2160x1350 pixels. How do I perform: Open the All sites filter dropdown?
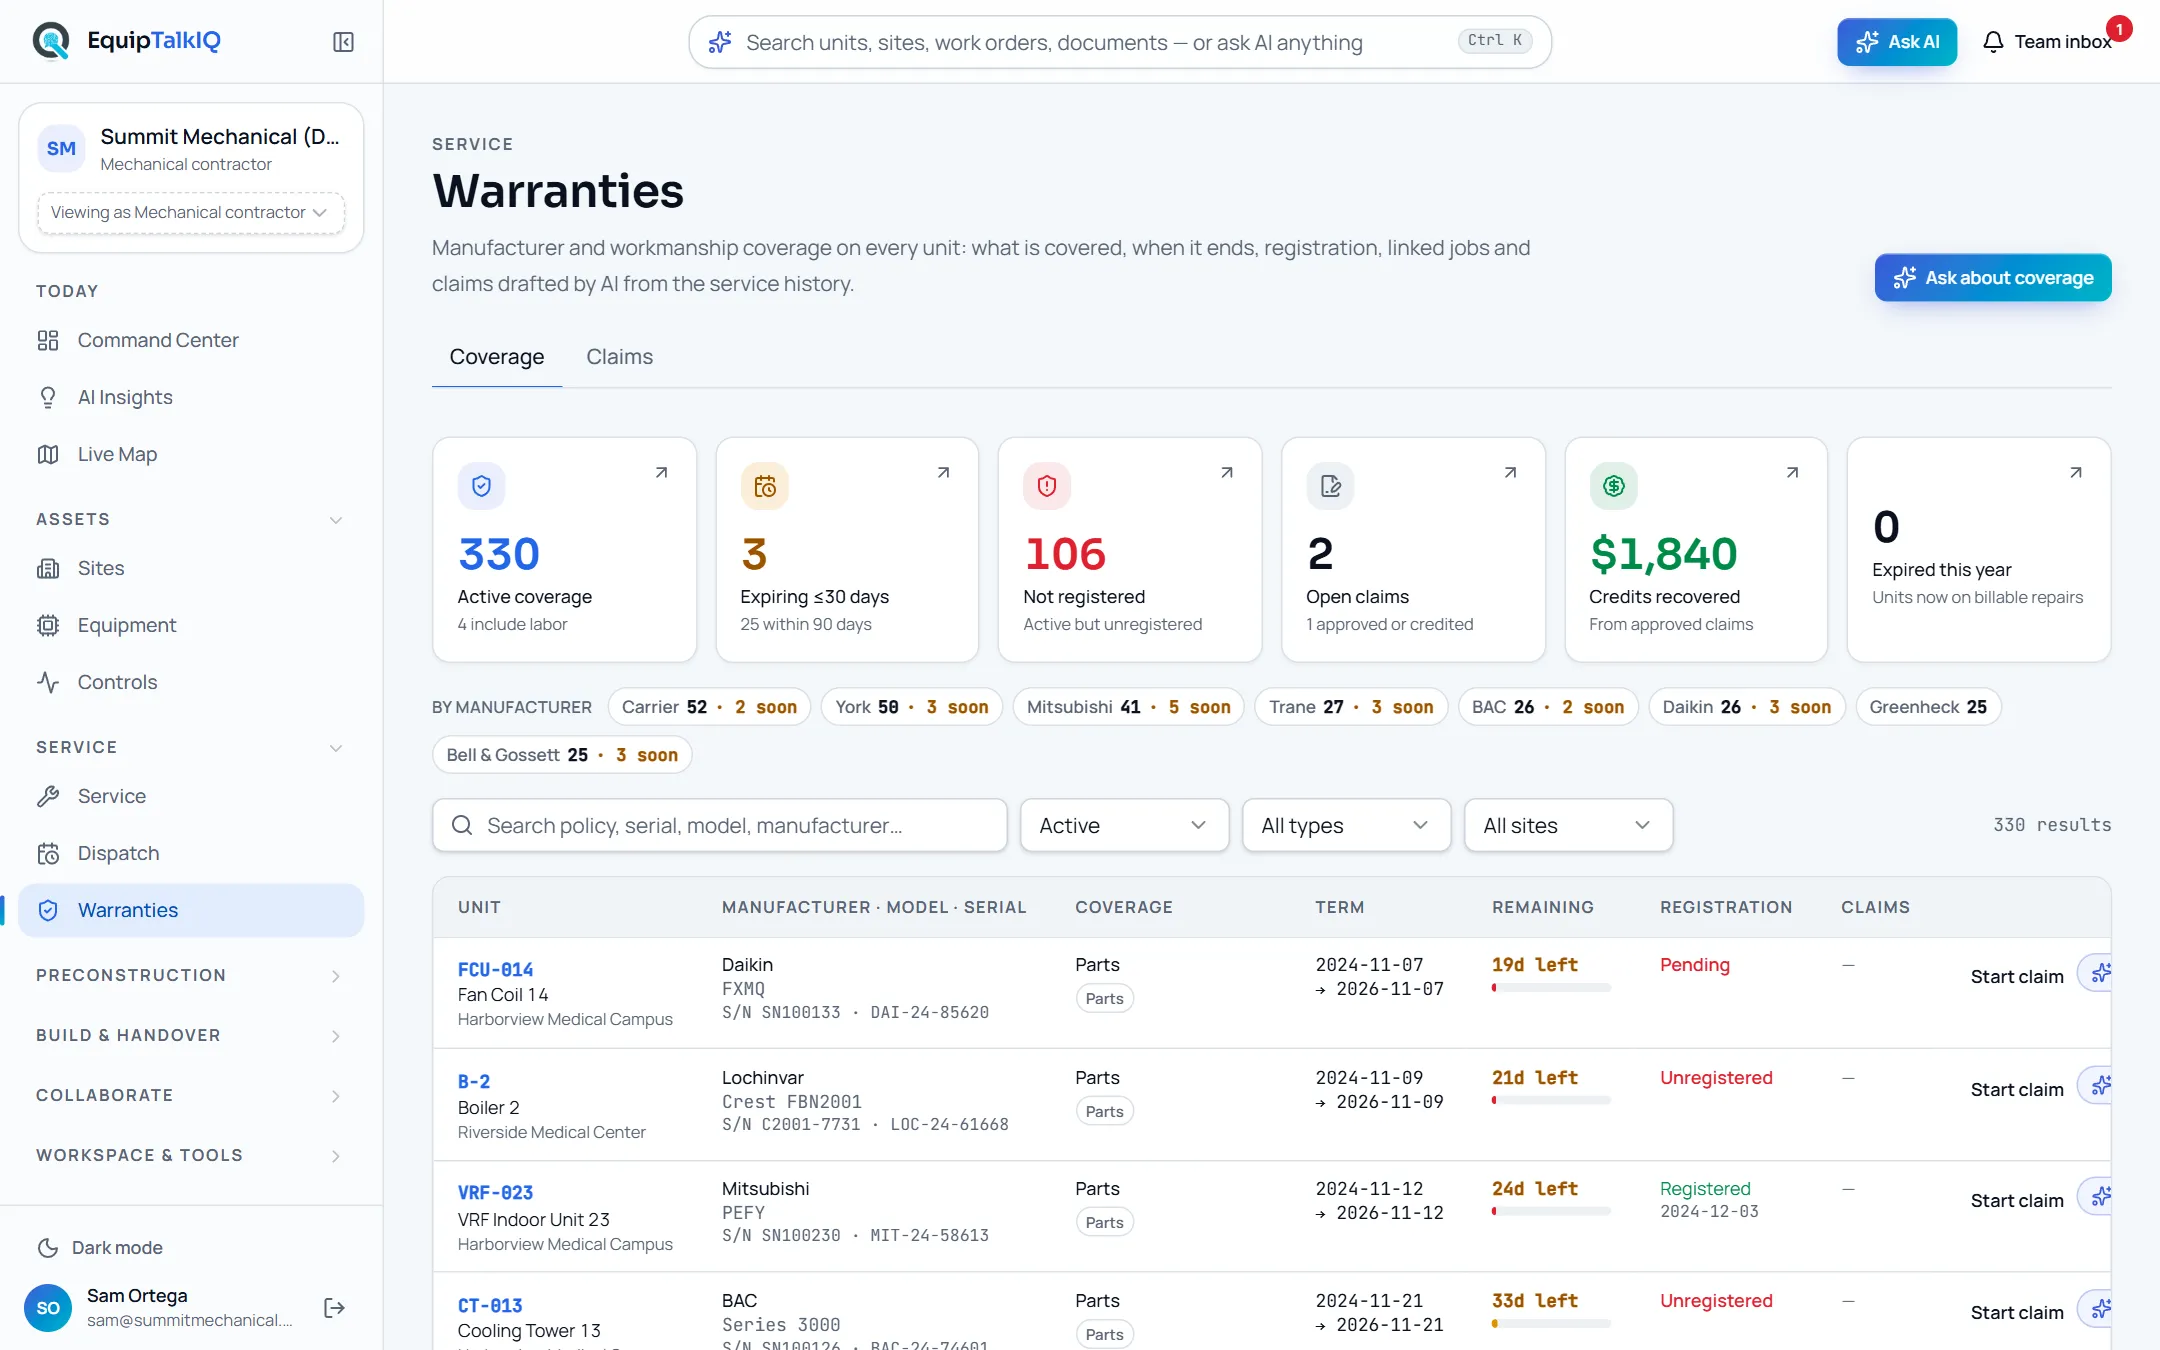1568,825
